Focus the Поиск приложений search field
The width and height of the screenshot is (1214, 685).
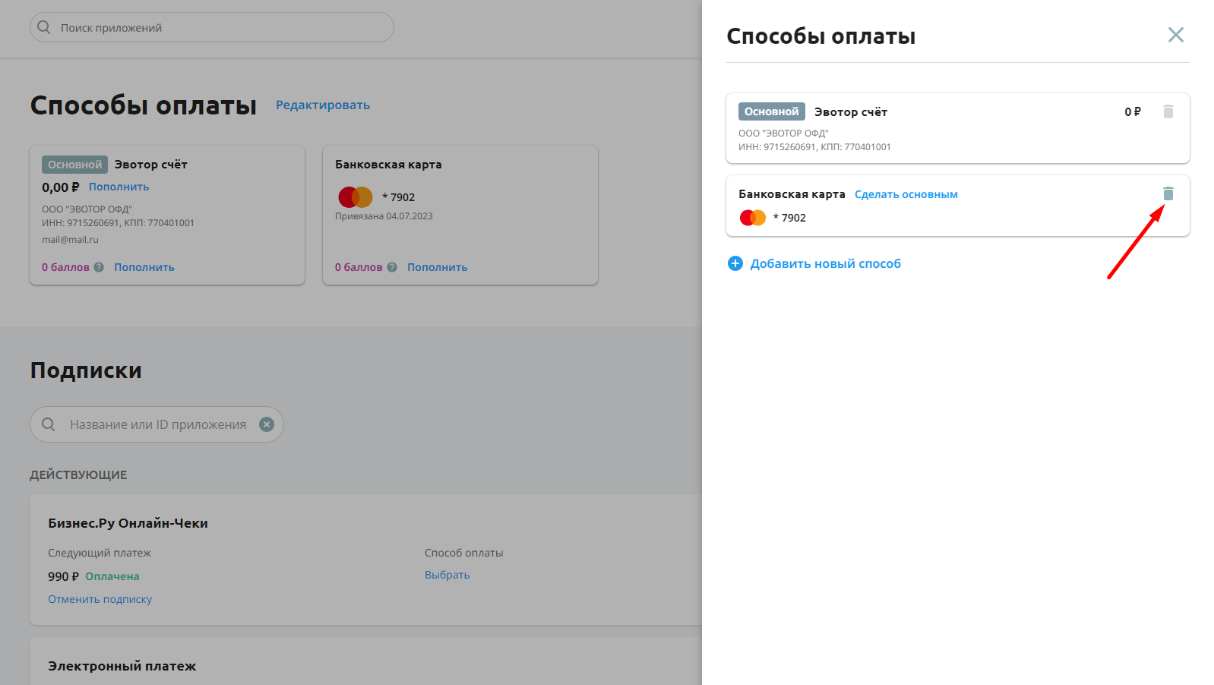point(212,28)
